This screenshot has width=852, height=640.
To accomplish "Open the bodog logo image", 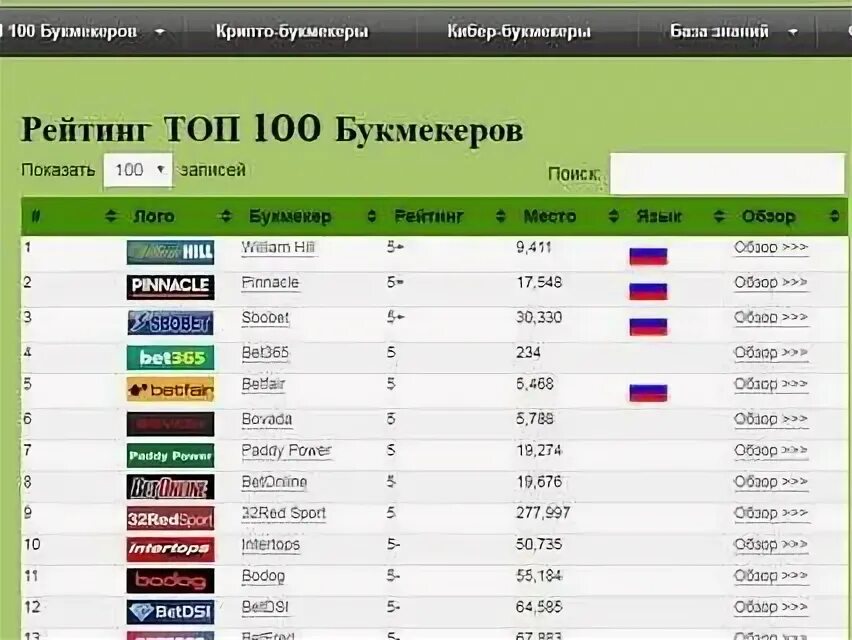I will coord(170,581).
